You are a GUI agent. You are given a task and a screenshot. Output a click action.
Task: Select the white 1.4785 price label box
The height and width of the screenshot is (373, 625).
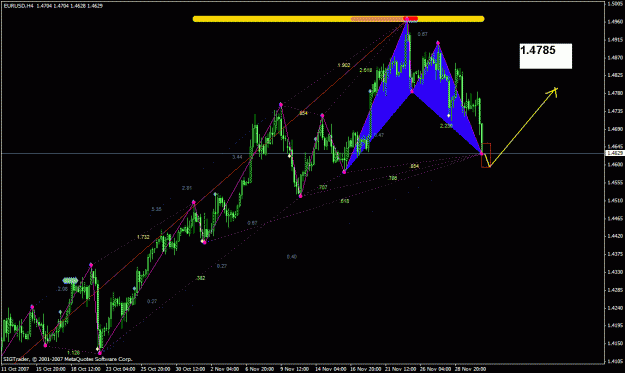coord(546,56)
